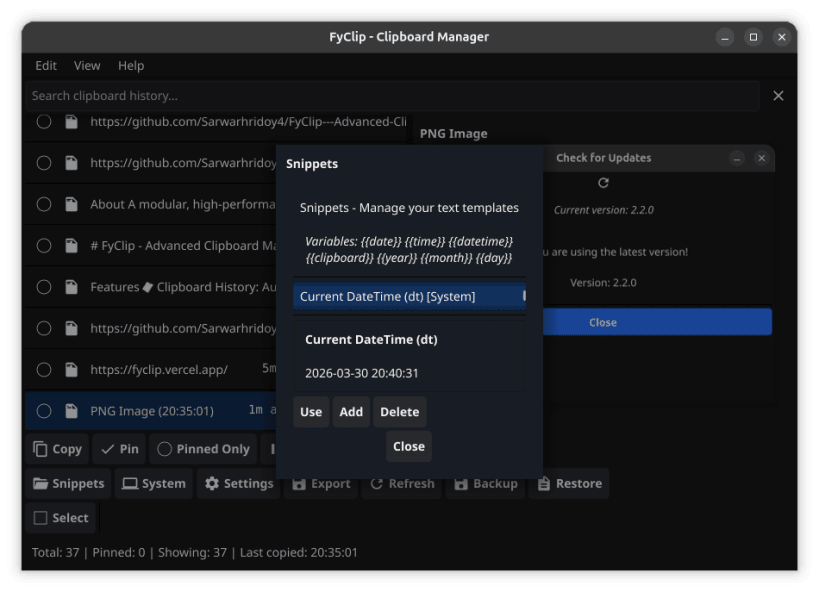
Task: Open Settings with gear icon
Action: (x=239, y=484)
